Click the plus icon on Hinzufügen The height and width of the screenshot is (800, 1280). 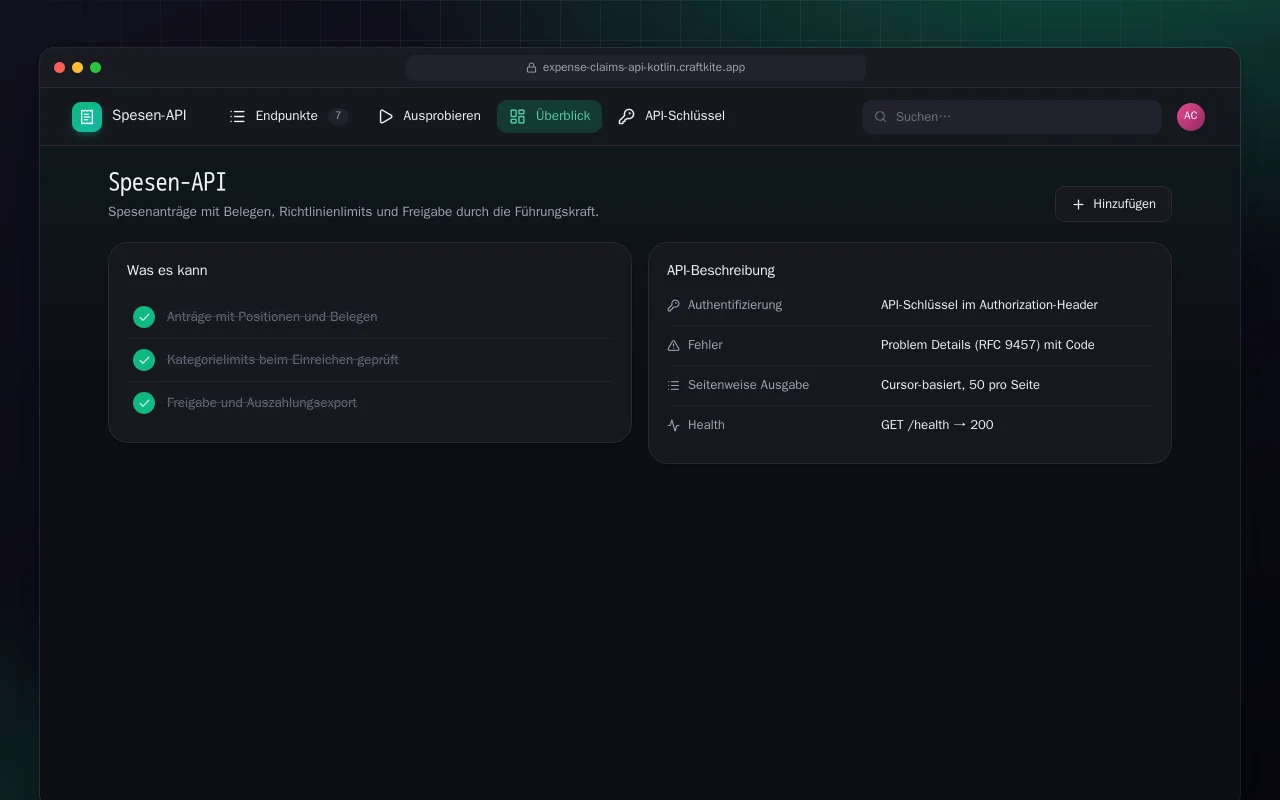pos(1078,204)
